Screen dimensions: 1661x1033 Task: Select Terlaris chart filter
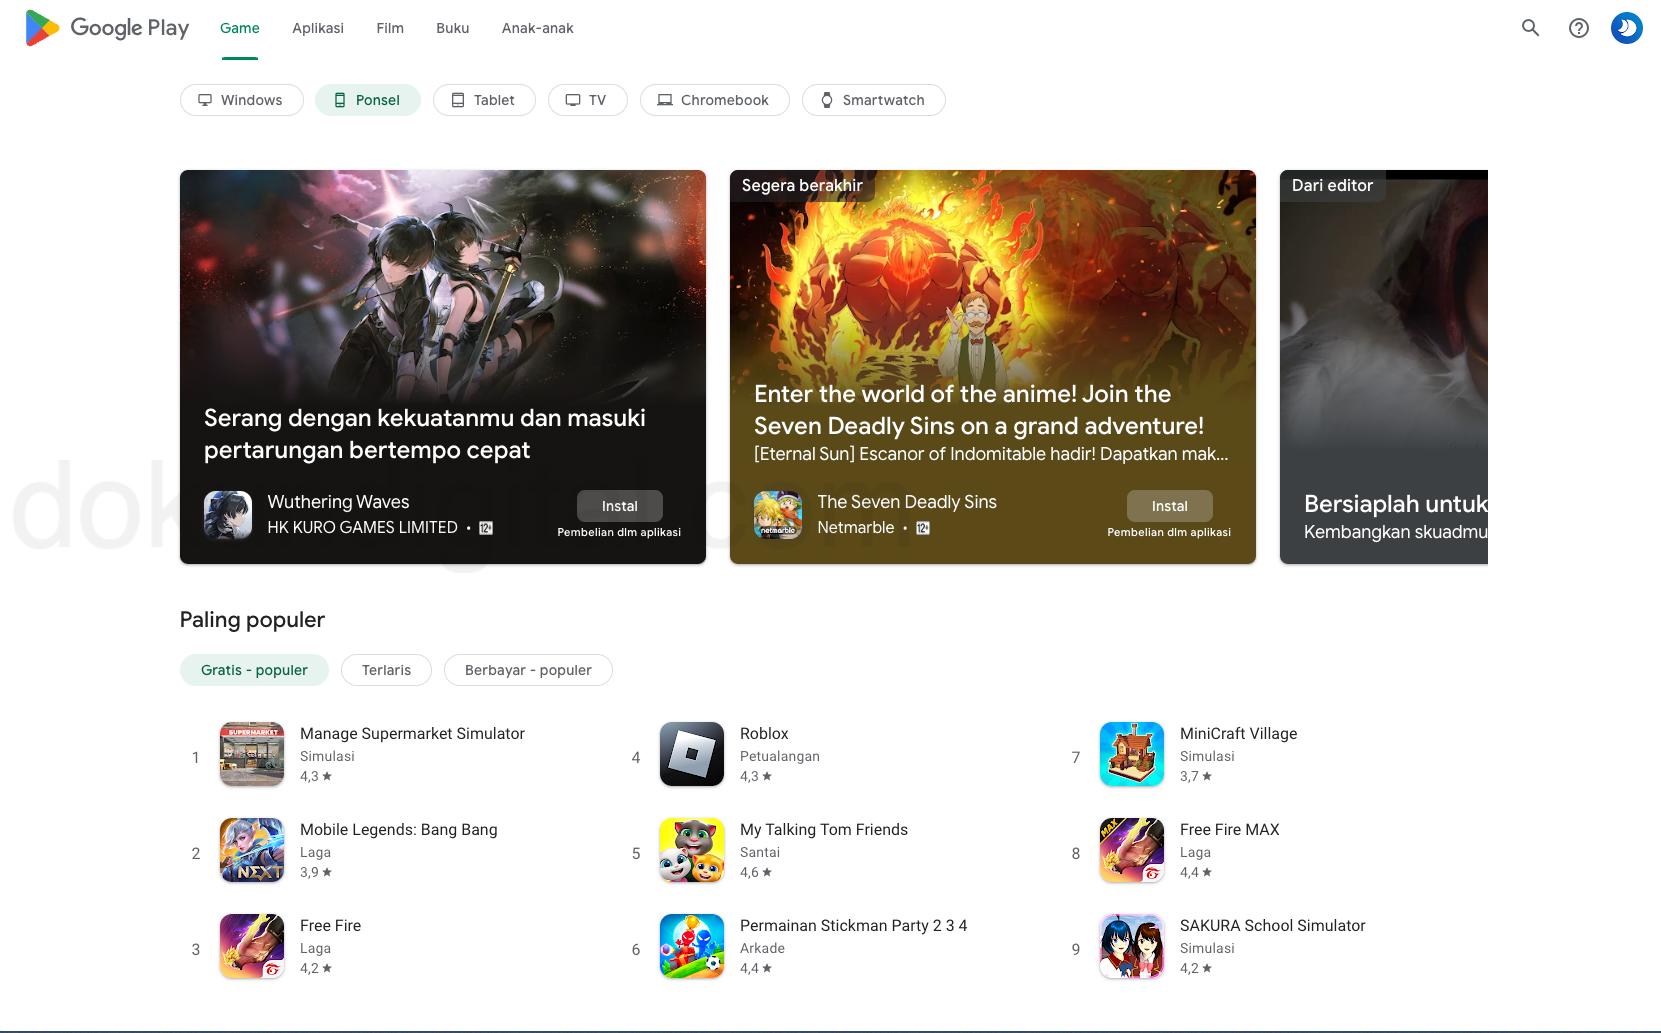click(x=386, y=670)
